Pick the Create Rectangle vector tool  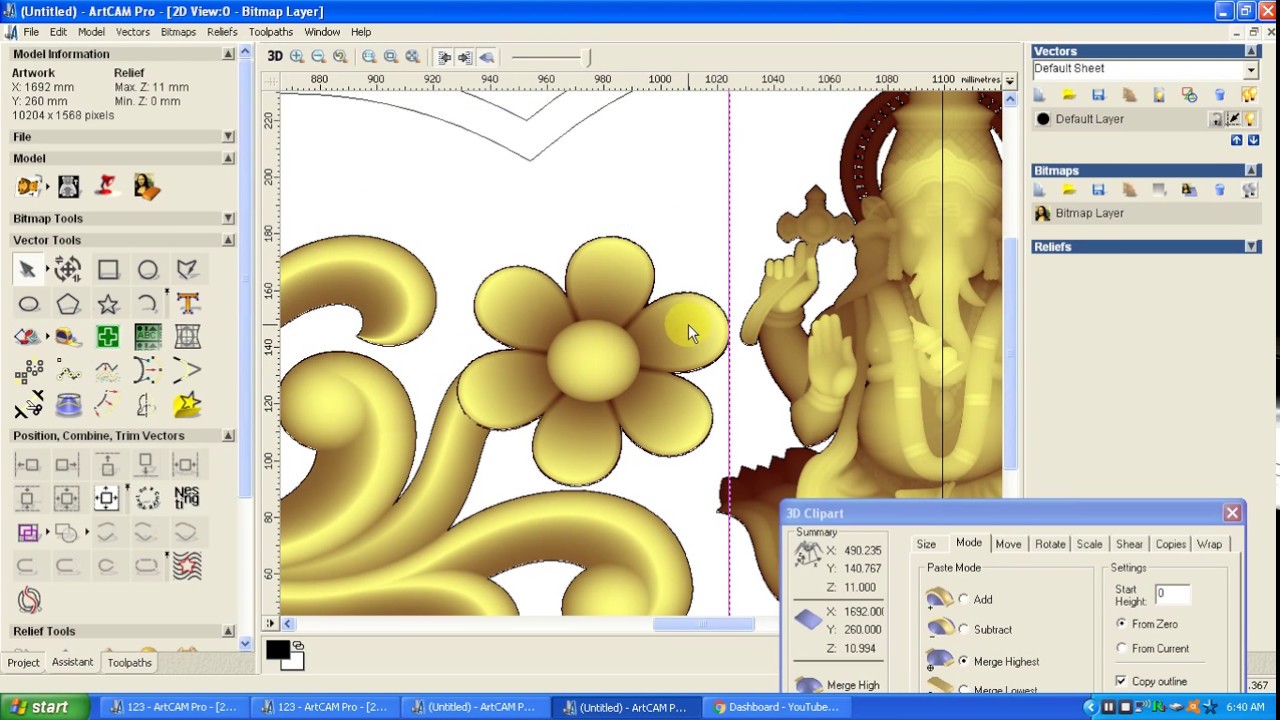[x=108, y=269]
